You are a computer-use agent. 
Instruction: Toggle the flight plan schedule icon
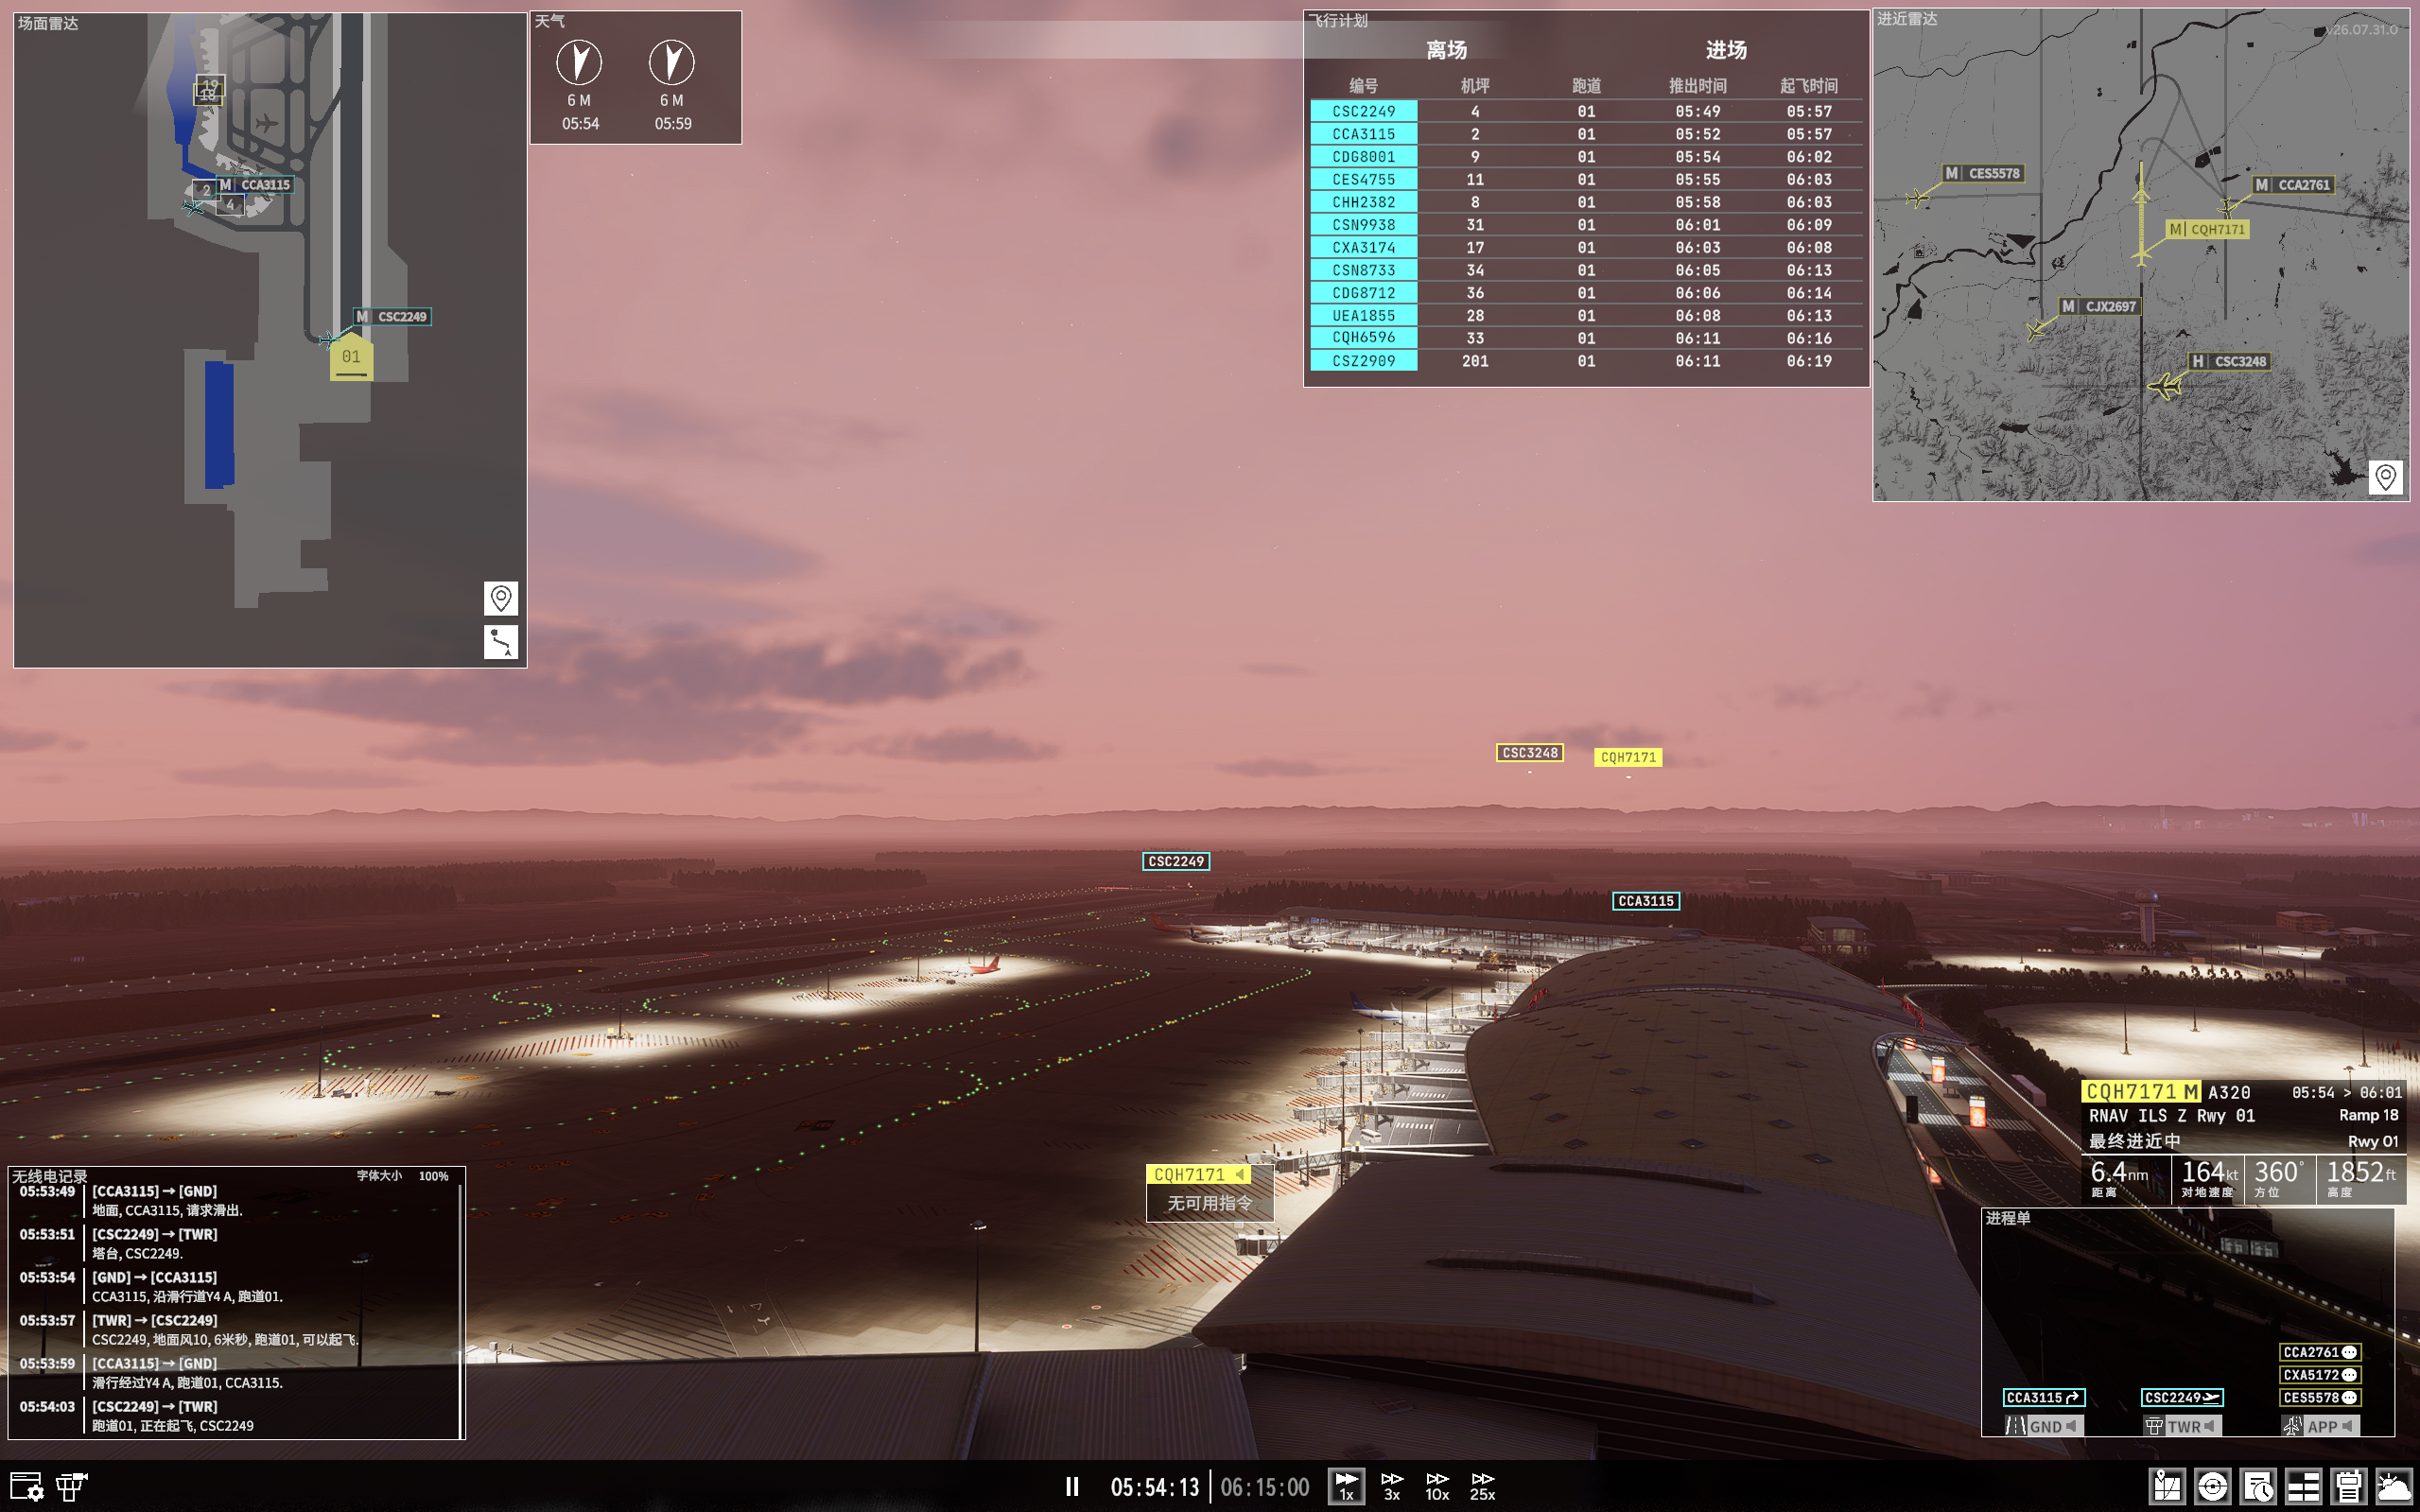pyautogui.click(x=2258, y=1487)
